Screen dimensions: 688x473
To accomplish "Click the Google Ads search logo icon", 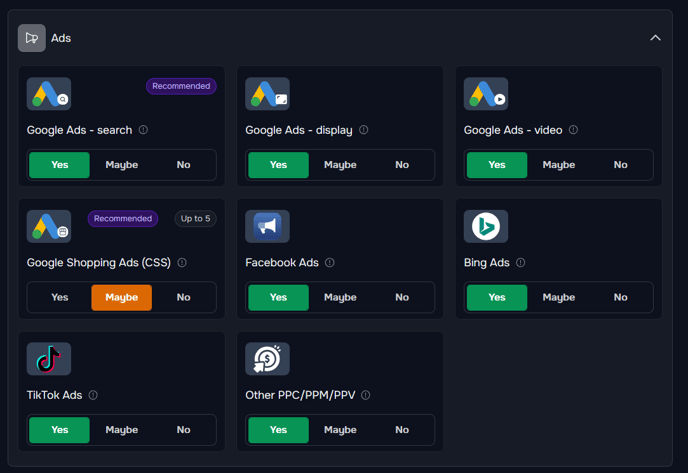I will click(x=49, y=94).
